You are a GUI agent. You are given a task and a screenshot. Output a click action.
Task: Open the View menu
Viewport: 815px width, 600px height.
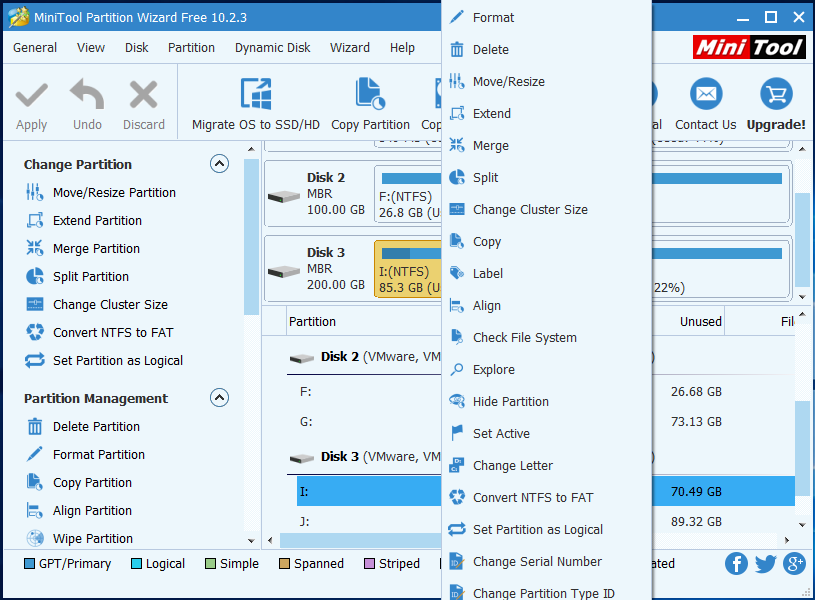pyautogui.click(x=91, y=48)
